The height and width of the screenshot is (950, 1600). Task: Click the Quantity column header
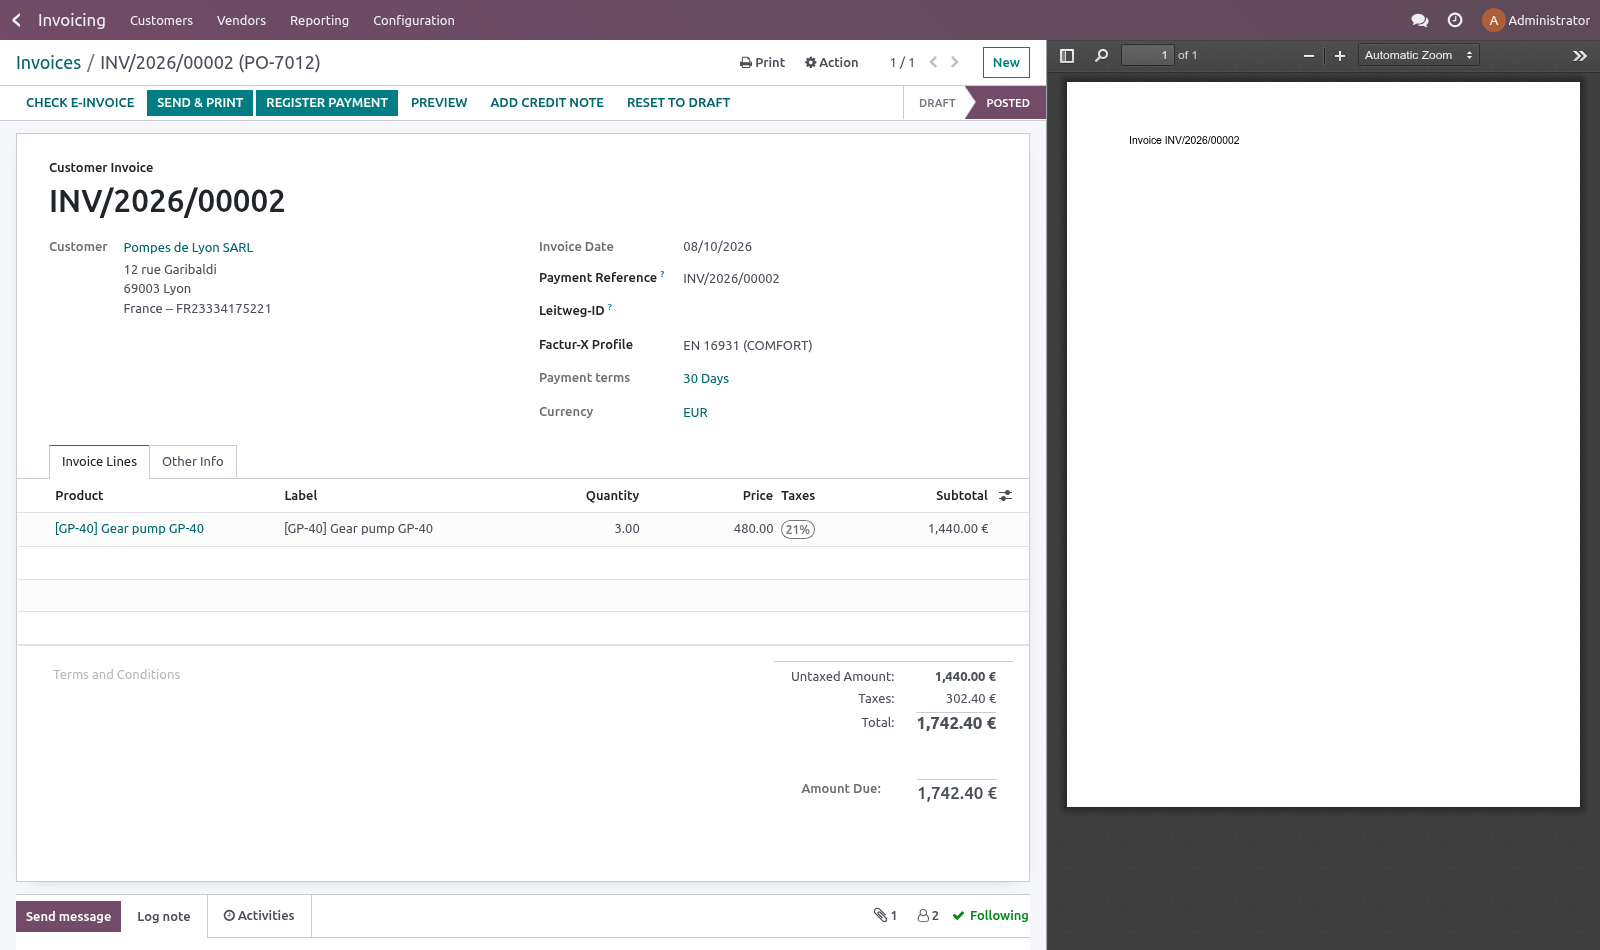tap(612, 496)
